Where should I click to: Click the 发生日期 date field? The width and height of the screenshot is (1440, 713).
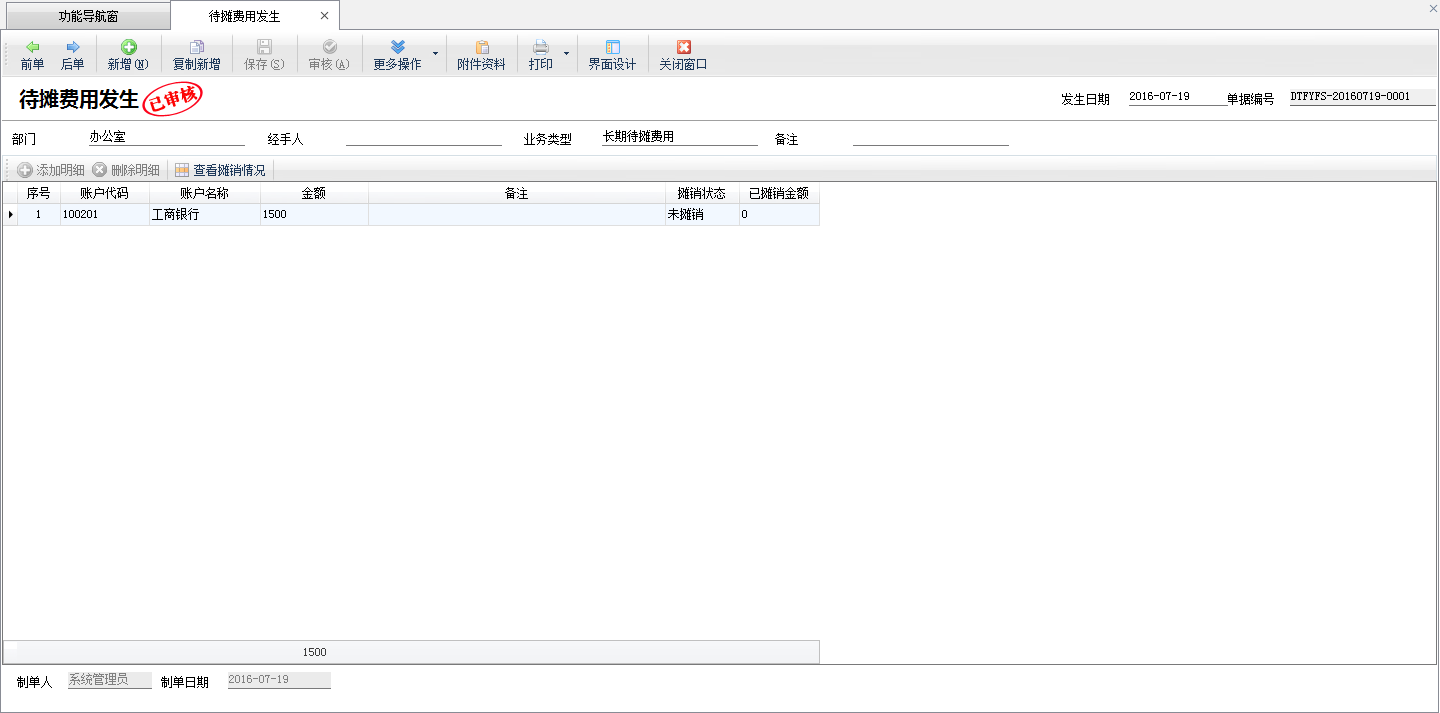click(1176, 97)
